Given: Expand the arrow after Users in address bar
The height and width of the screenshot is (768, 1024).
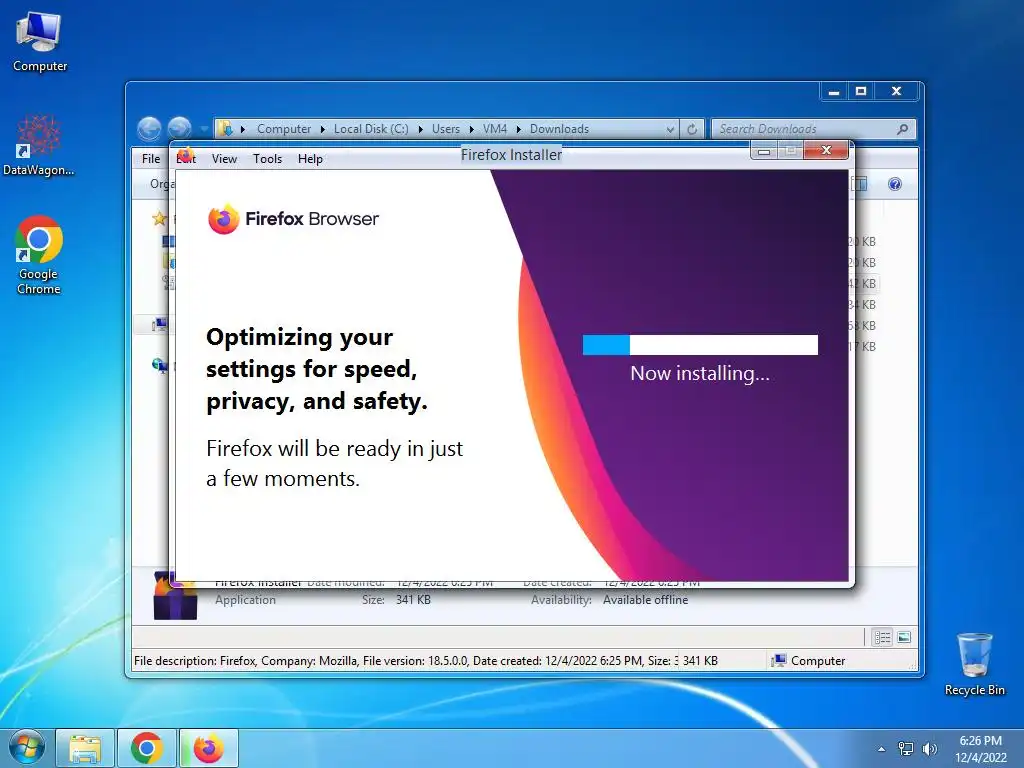Looking at the screenshot, I should coord(471,129).
